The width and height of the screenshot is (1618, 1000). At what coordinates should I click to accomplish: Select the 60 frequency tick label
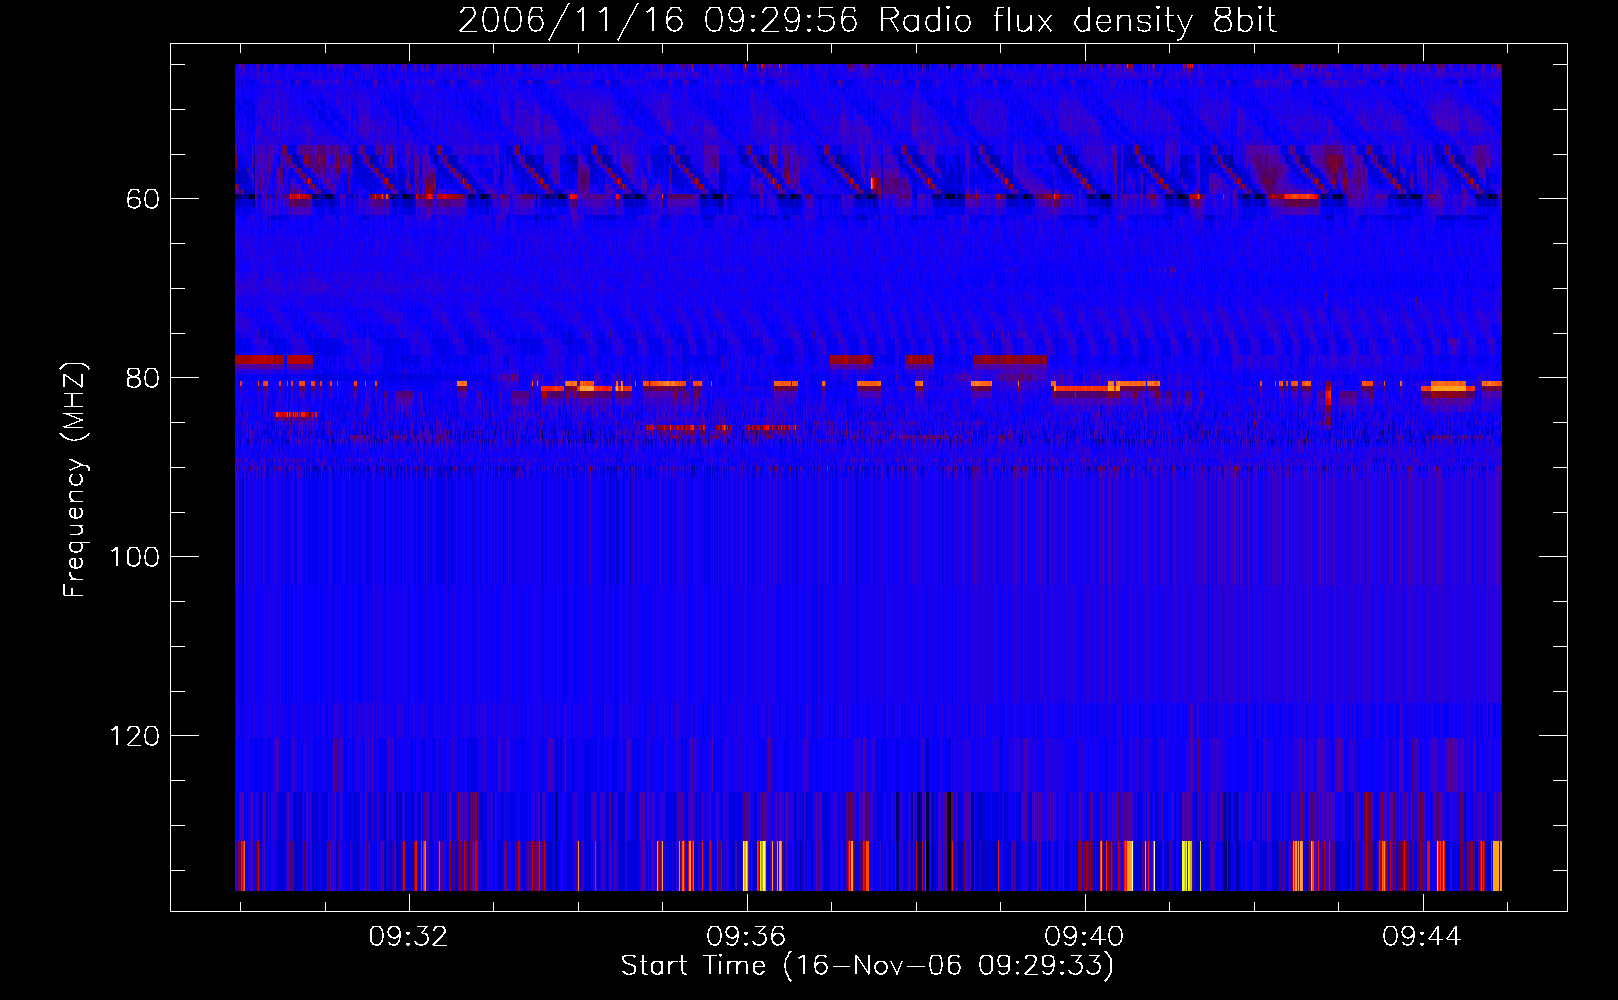point(143,199)
